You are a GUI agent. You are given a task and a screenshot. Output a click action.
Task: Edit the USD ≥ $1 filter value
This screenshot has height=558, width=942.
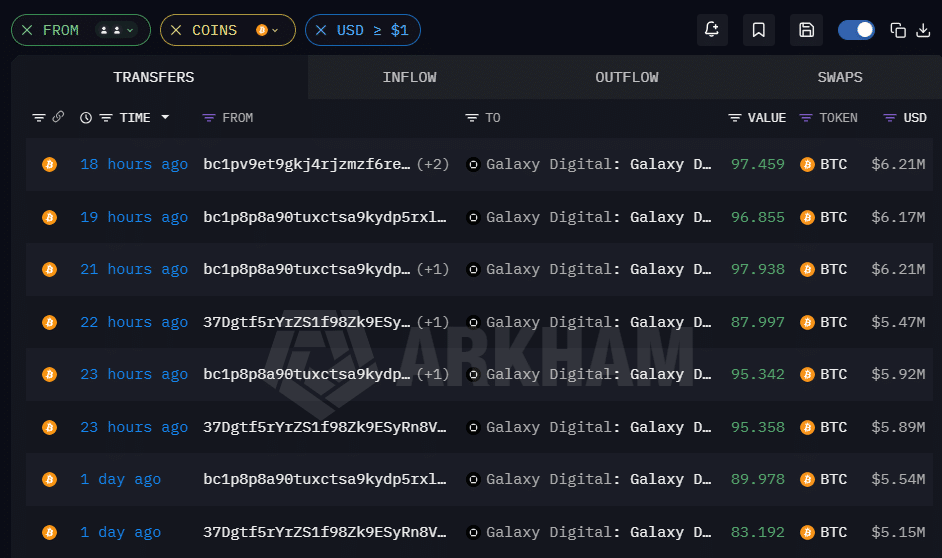pos(372,30)
